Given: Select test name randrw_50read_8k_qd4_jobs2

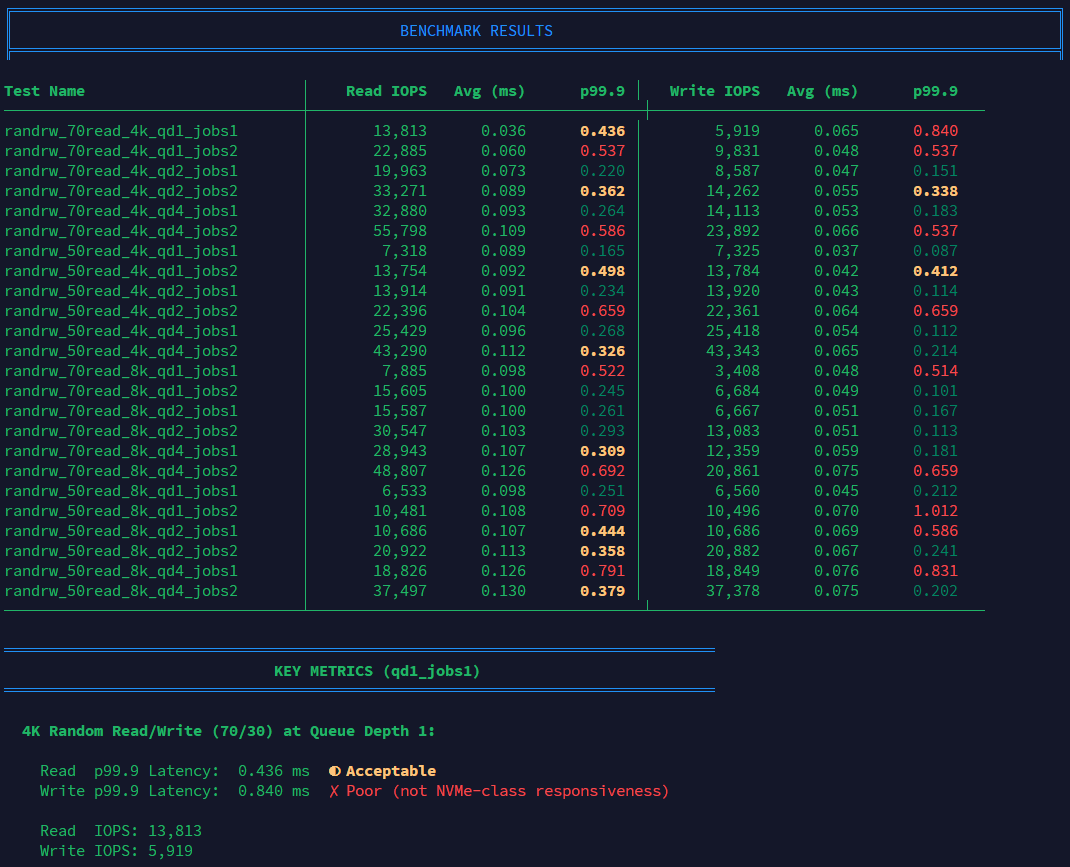Looking at the screenshot, I should click(121, 591).
